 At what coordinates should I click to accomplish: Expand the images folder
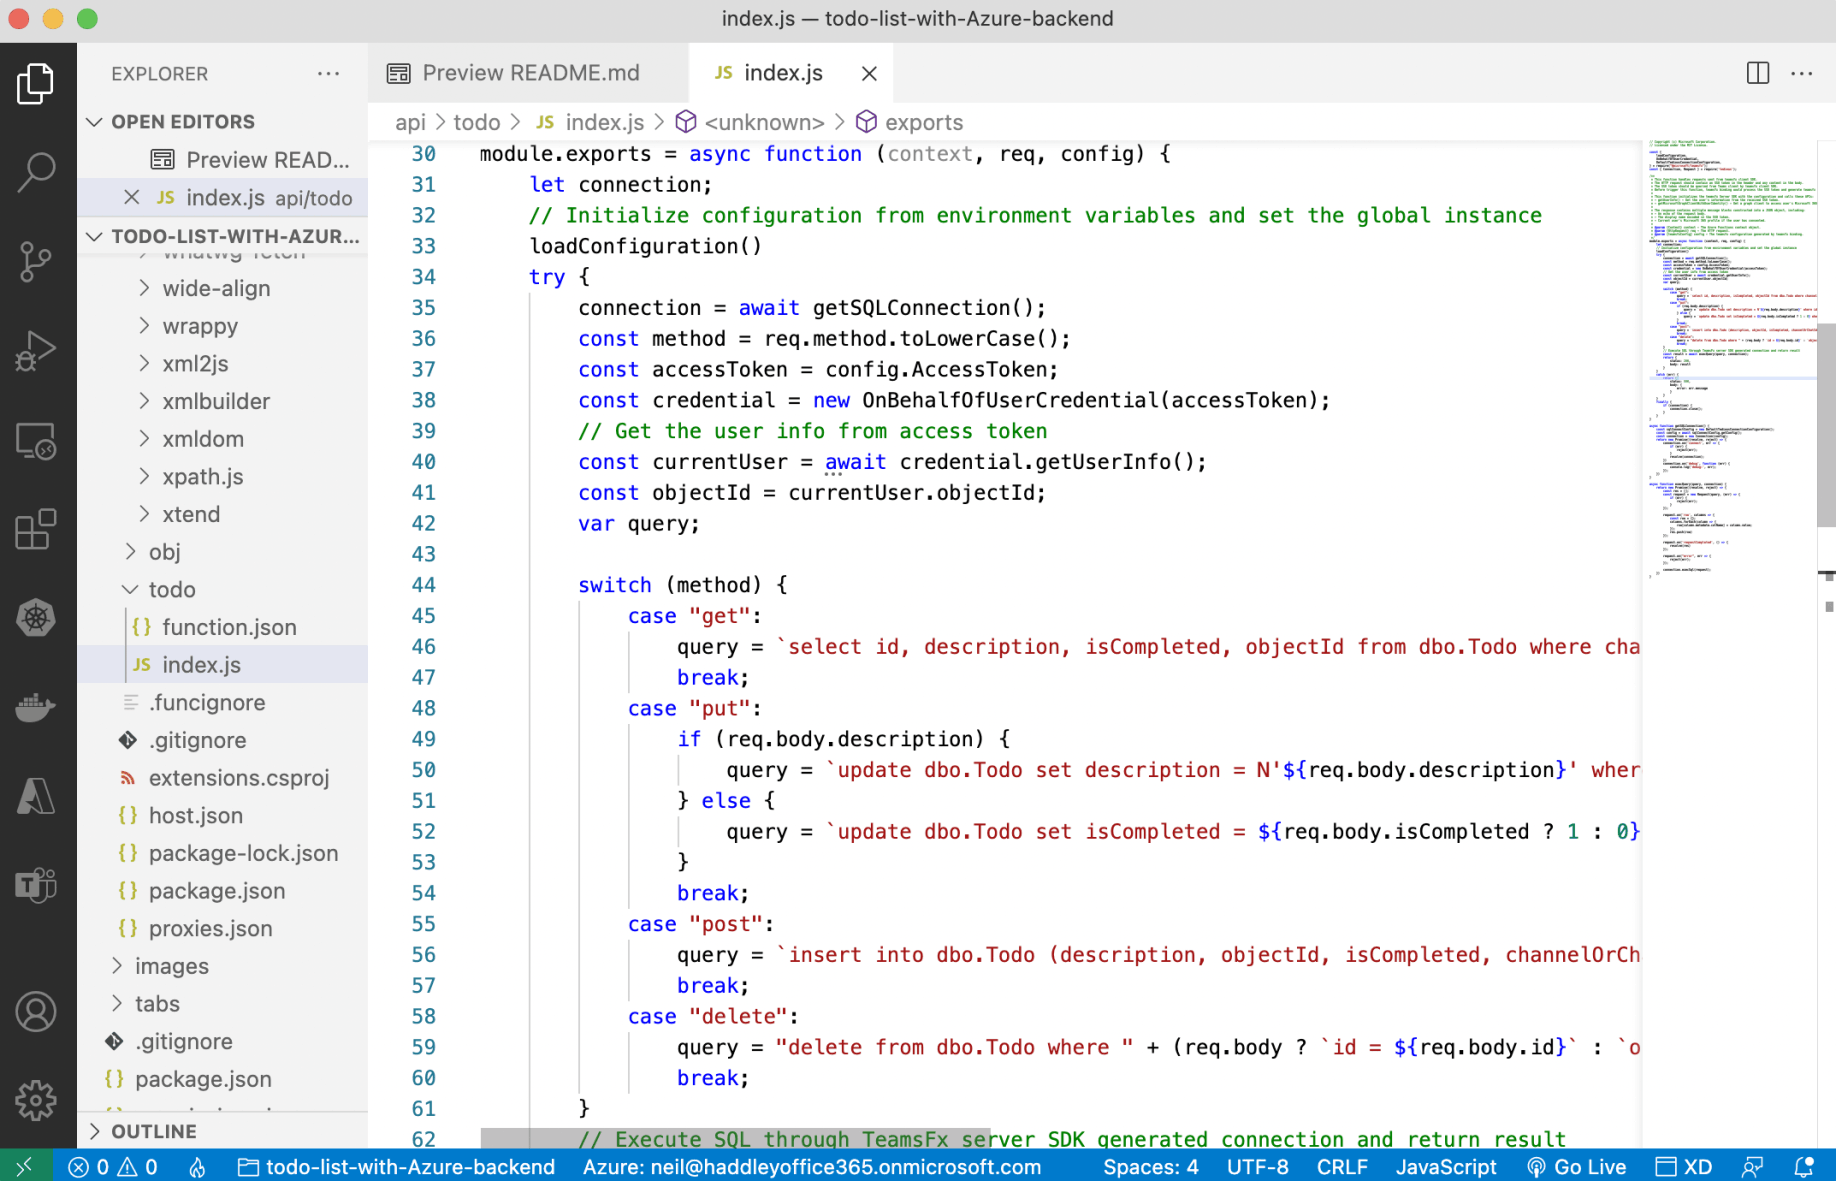click(x=171, y=966)
